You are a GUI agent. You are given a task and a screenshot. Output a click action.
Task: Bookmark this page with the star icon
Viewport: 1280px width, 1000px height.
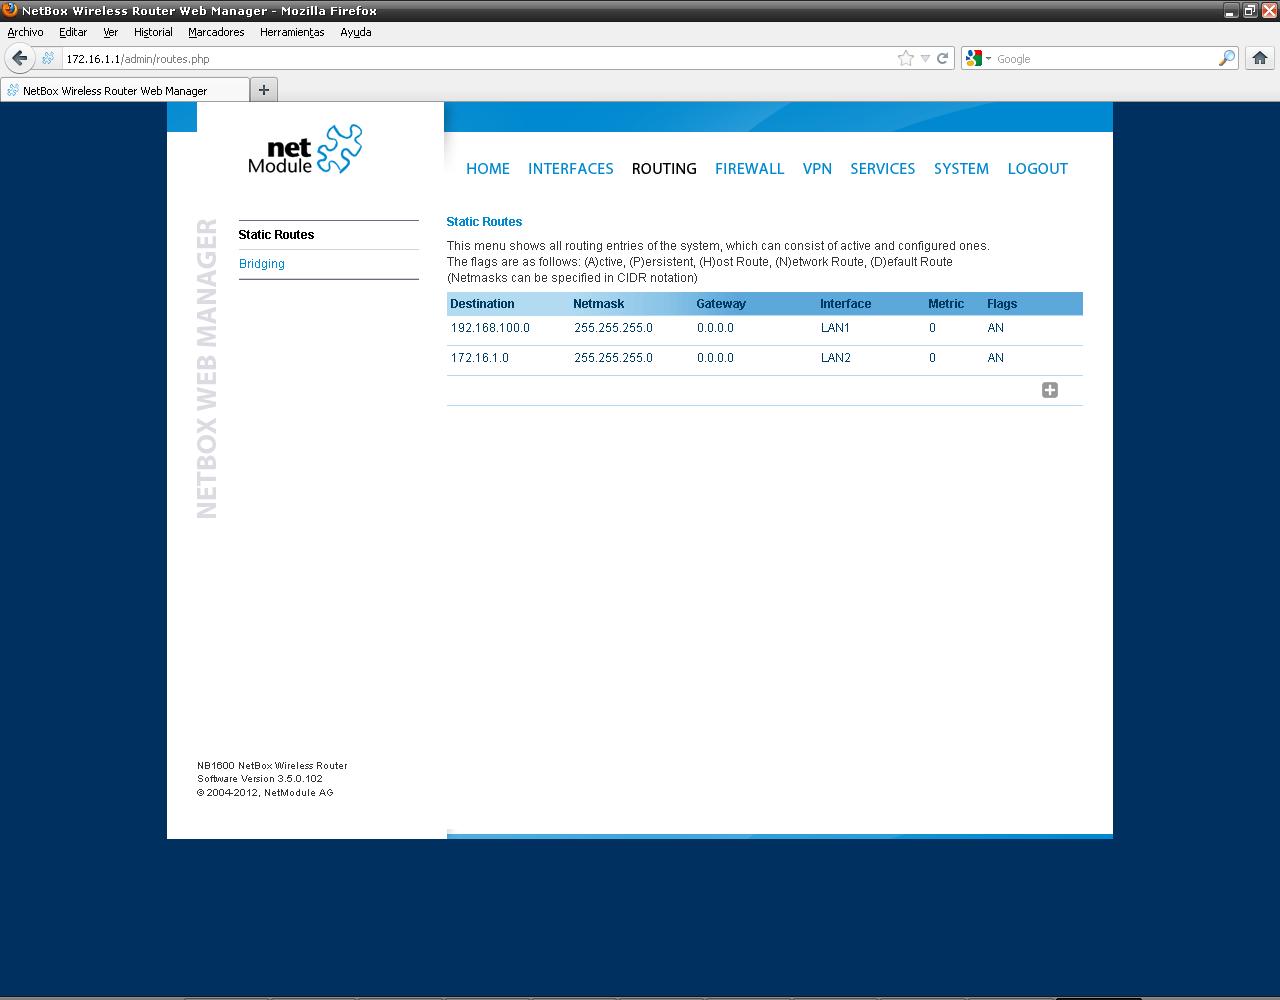[x=906, y=58]
